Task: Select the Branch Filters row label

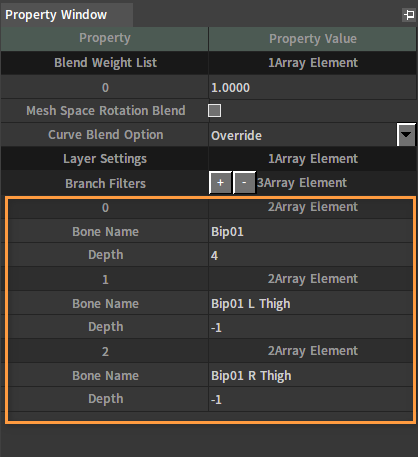Action: [105, 183]
